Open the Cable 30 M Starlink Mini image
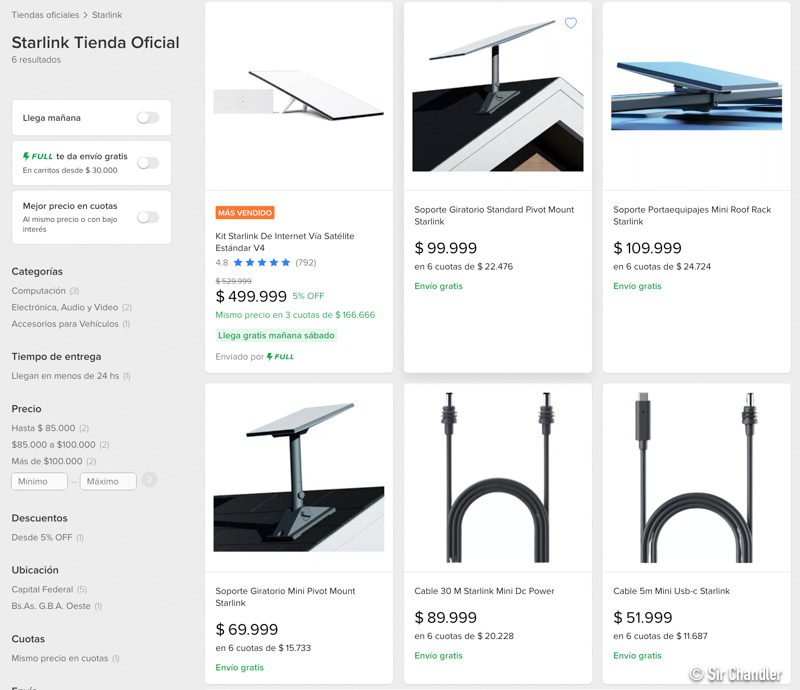Image resolution: width=800 pixels, height=690 pixels. tap(497, 476)
